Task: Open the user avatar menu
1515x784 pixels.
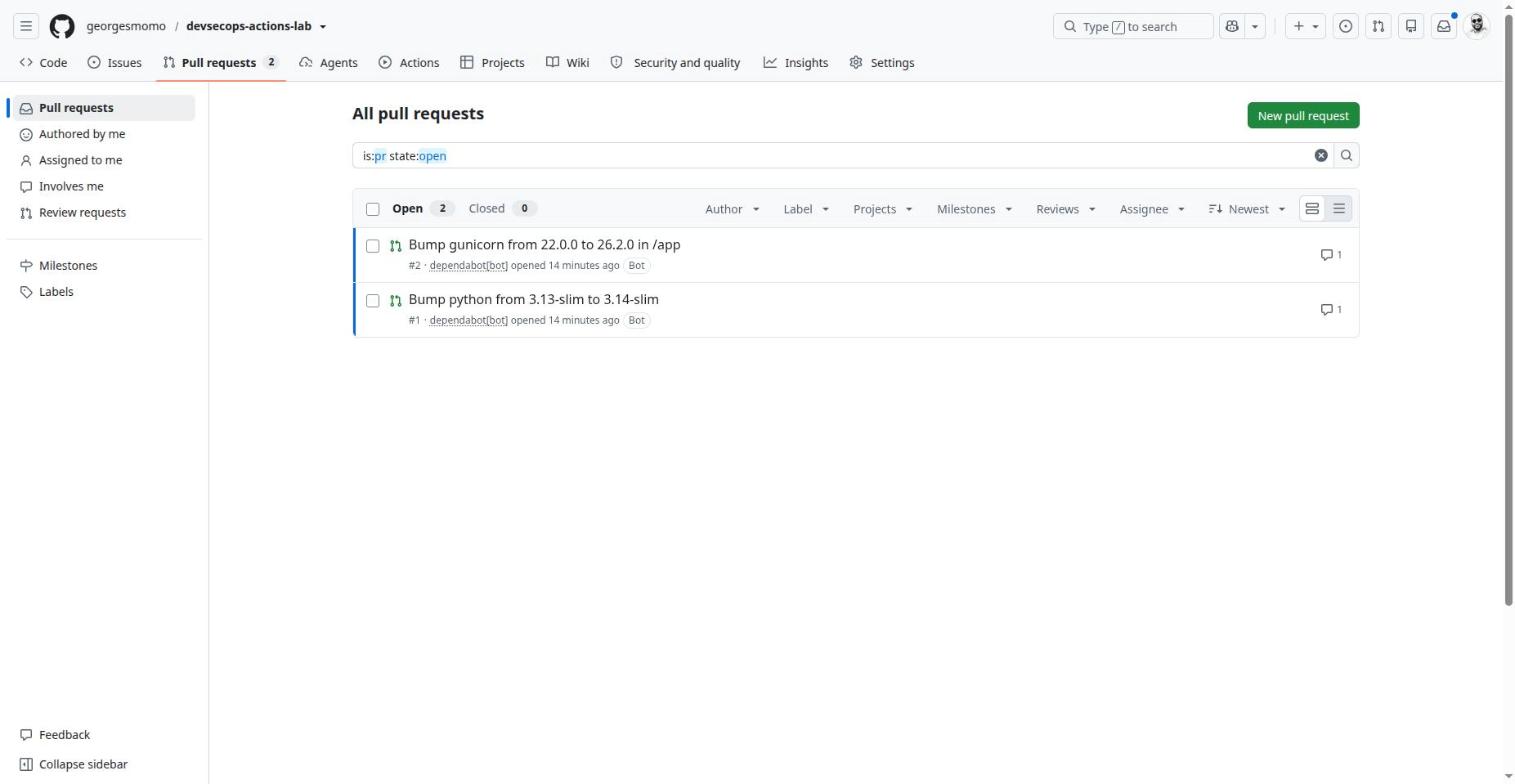Action: 1477,26
